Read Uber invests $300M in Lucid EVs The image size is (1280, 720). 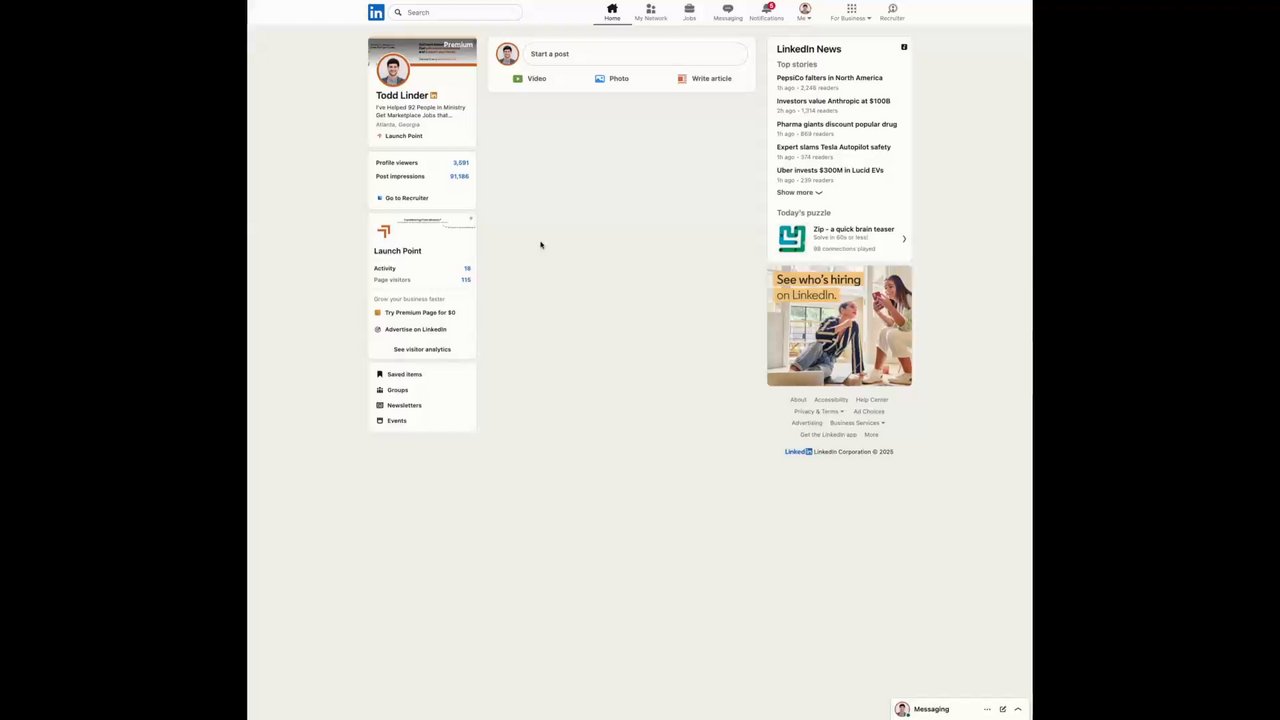pyautogui.click(x=830, y=170)
